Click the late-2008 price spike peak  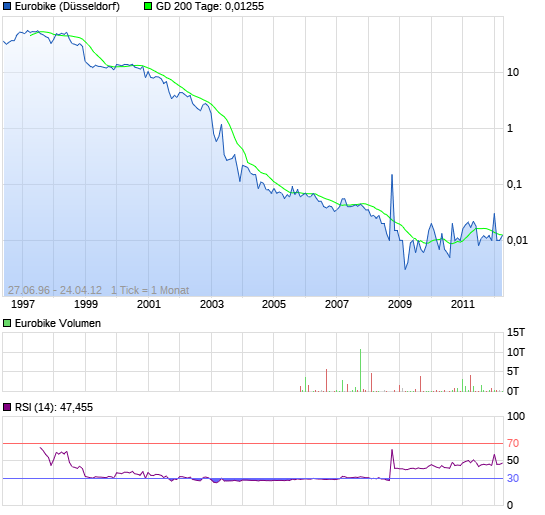pos(392,175)
